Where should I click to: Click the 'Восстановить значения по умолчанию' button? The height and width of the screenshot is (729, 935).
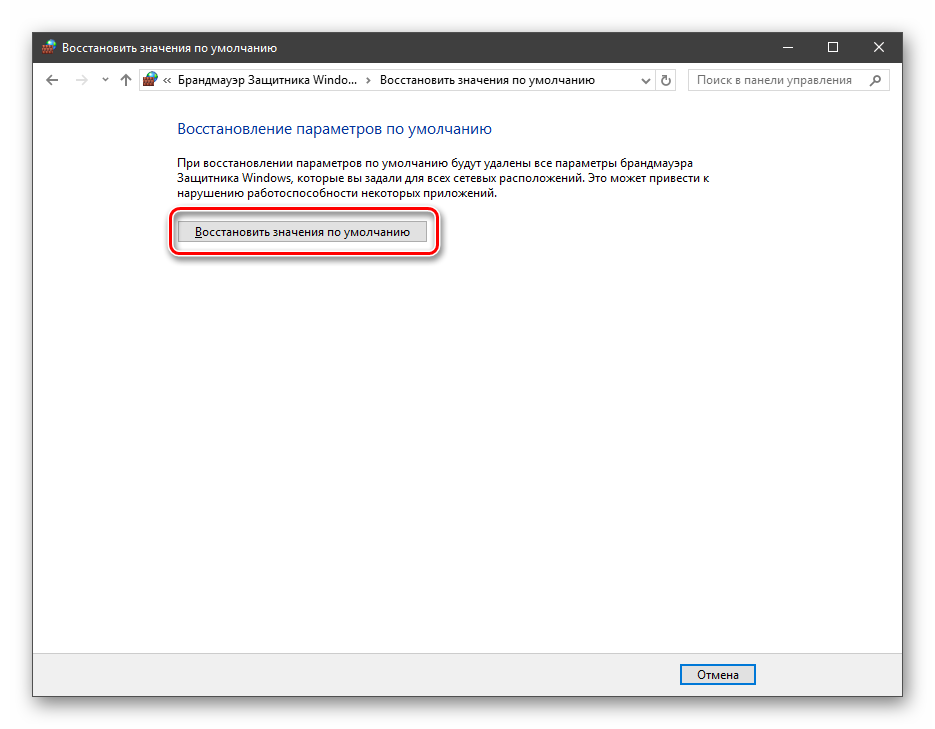(302, 232)
